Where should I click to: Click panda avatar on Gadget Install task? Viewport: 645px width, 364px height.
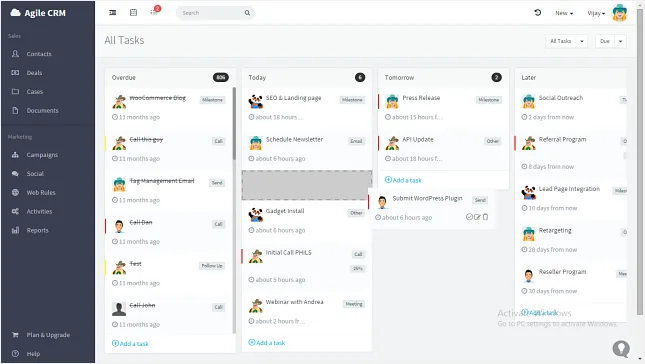click(x=255, y=215)
